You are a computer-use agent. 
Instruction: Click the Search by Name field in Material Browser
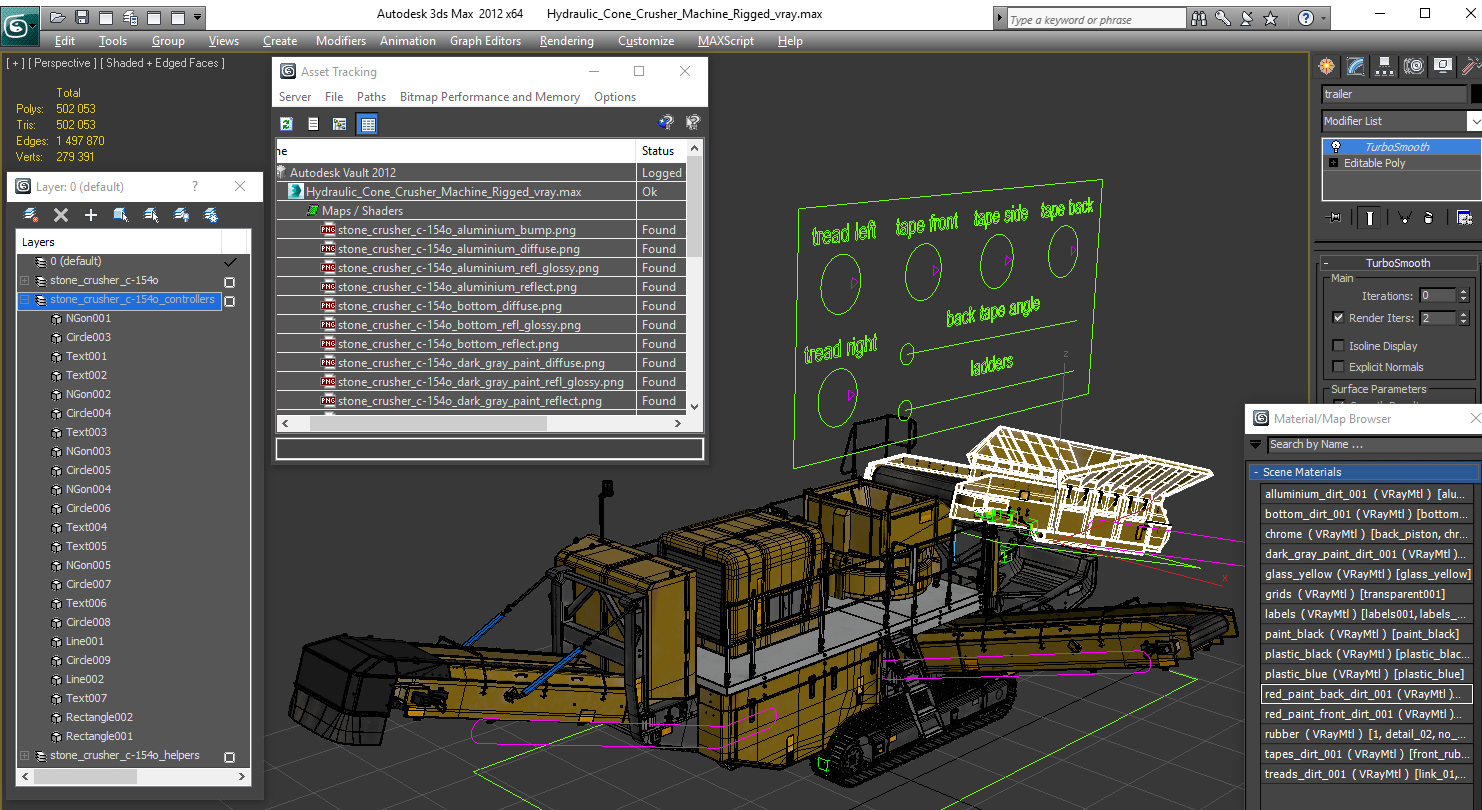click(1374, 444)
